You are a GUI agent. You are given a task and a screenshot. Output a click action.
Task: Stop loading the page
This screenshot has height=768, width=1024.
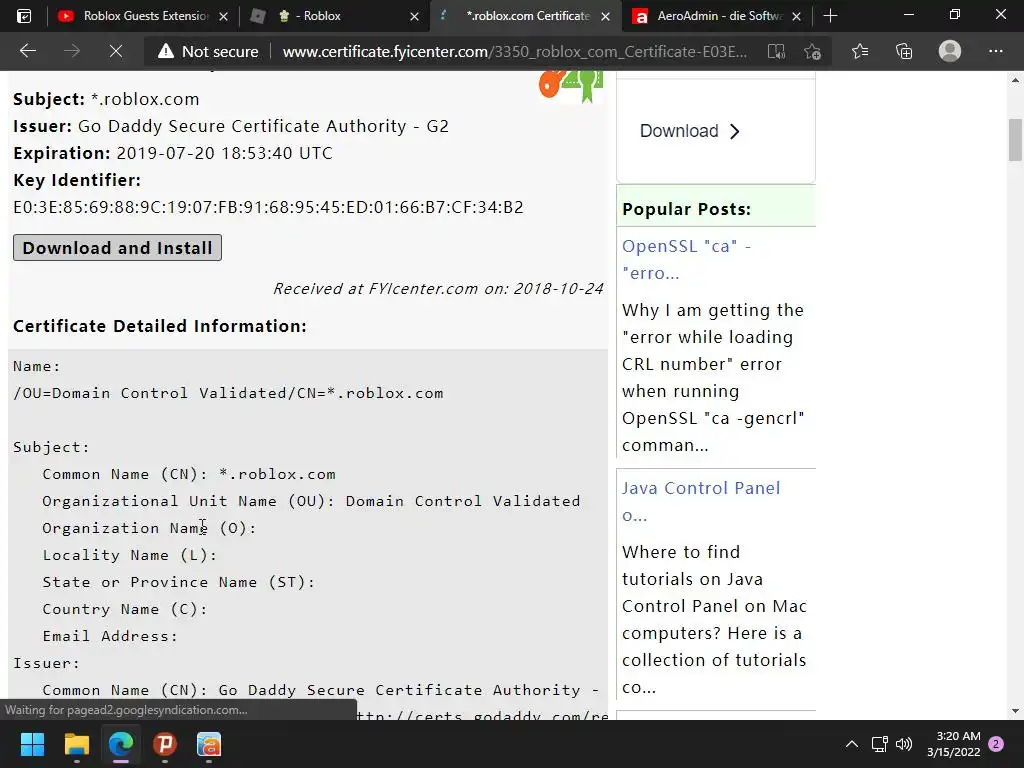(116, 51)
